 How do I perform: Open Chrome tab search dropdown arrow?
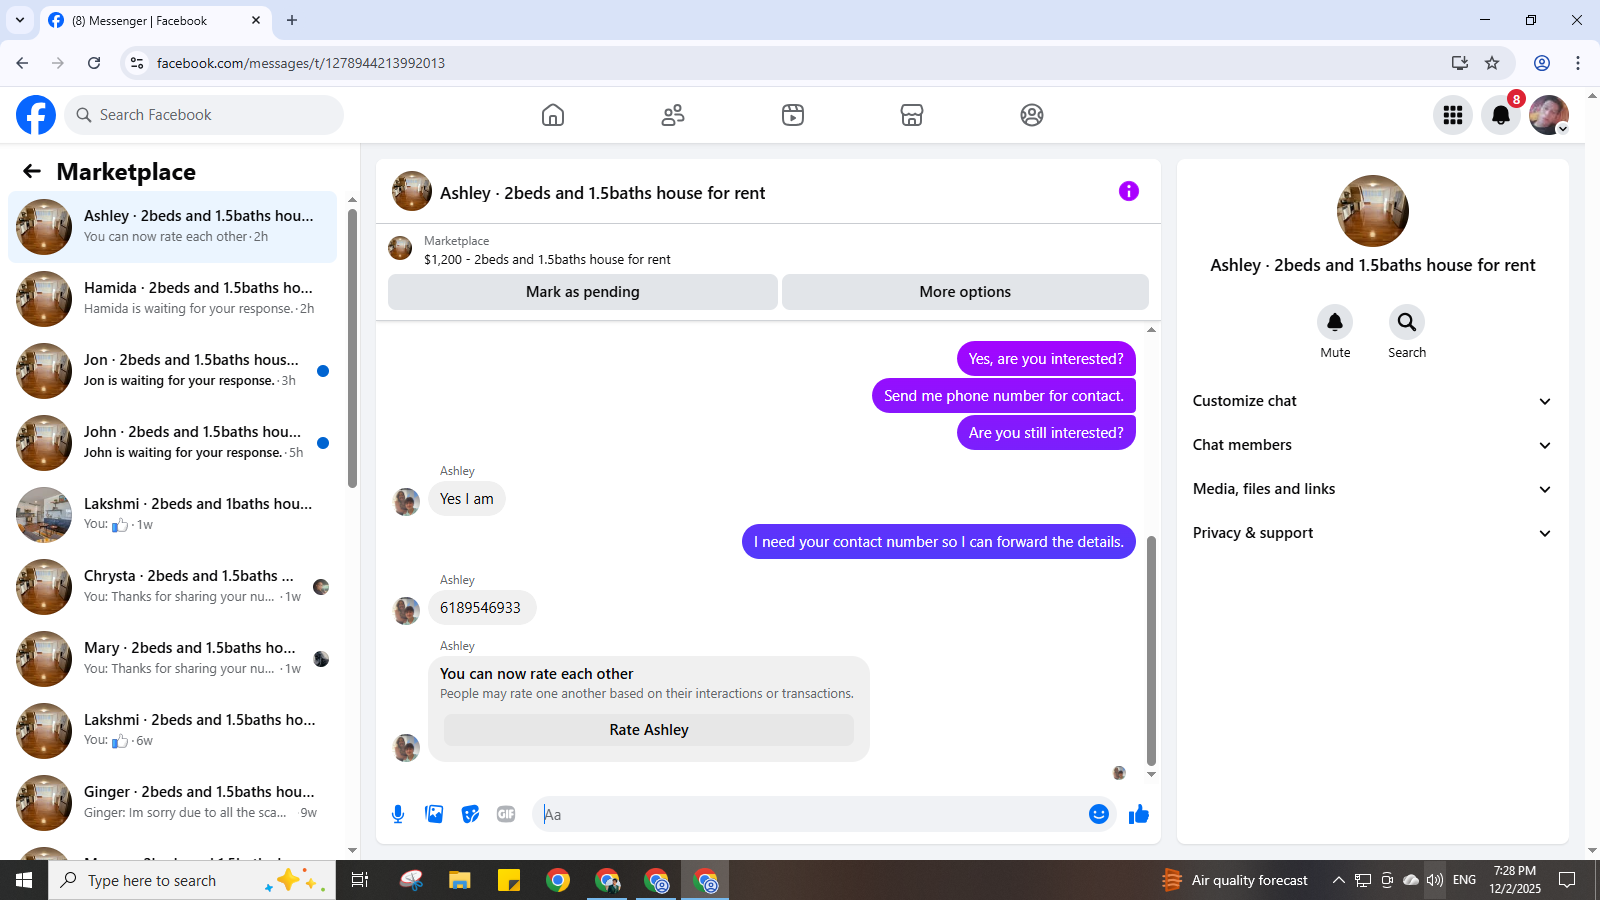20,20
